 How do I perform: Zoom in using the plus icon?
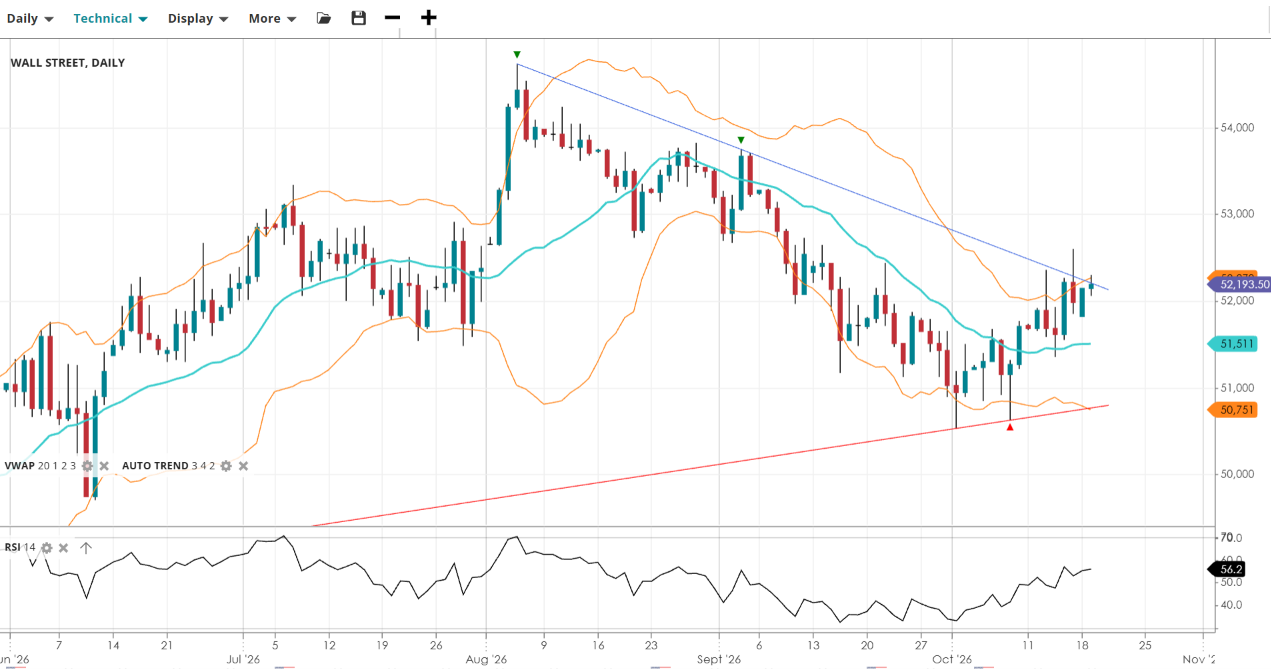click(429, 18)
